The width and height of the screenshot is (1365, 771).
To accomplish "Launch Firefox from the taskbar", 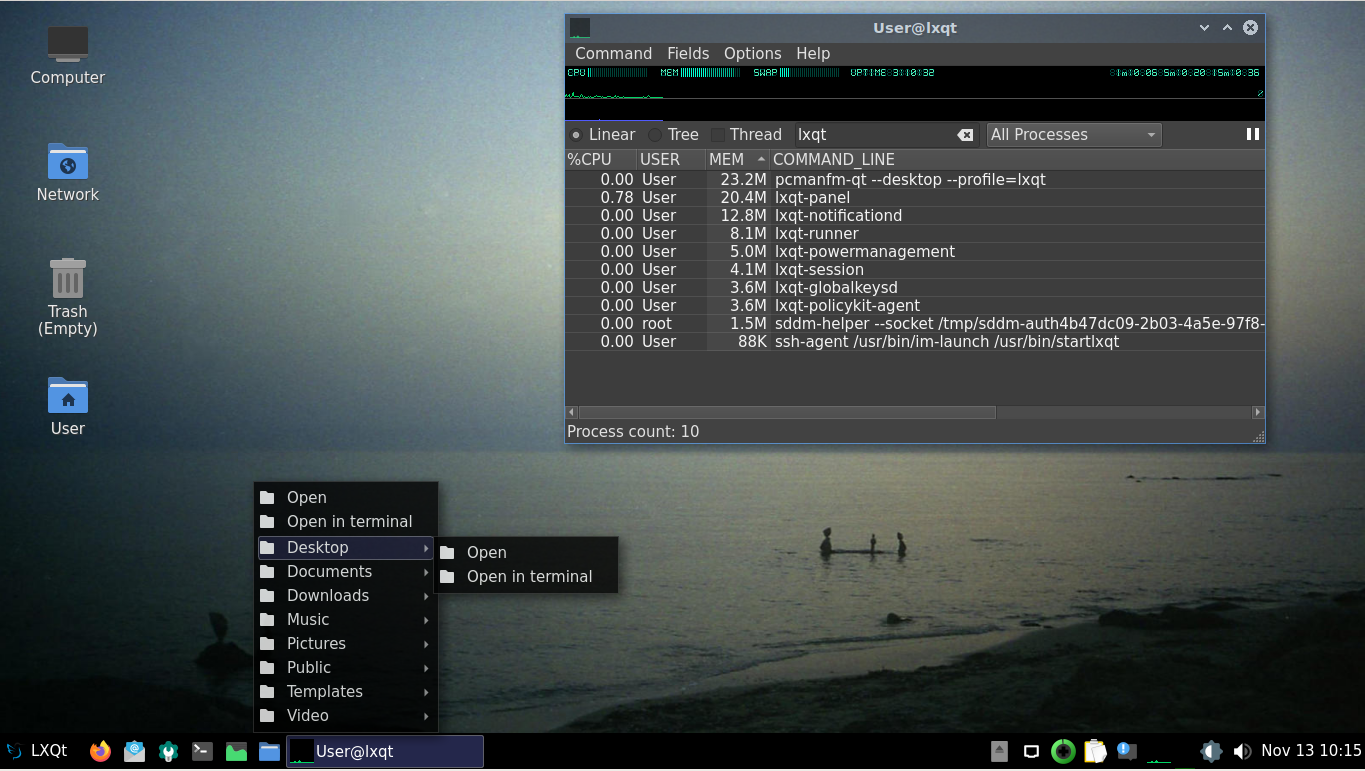I will 100,751.
